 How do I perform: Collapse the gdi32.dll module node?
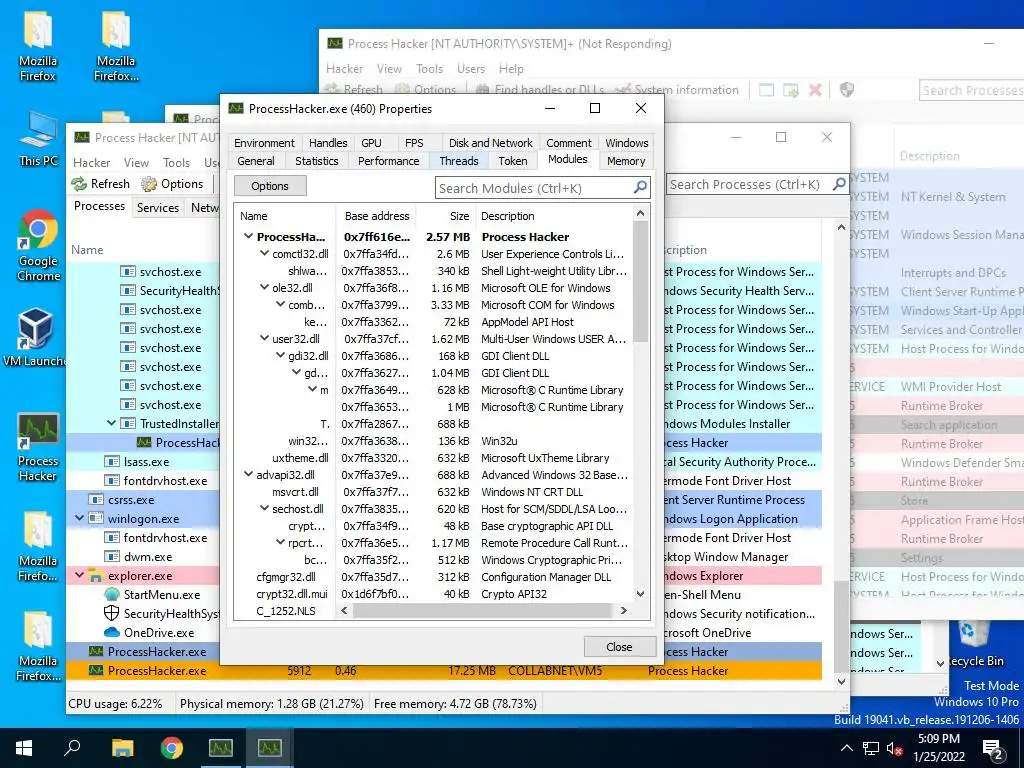click(x=280, y=355)
